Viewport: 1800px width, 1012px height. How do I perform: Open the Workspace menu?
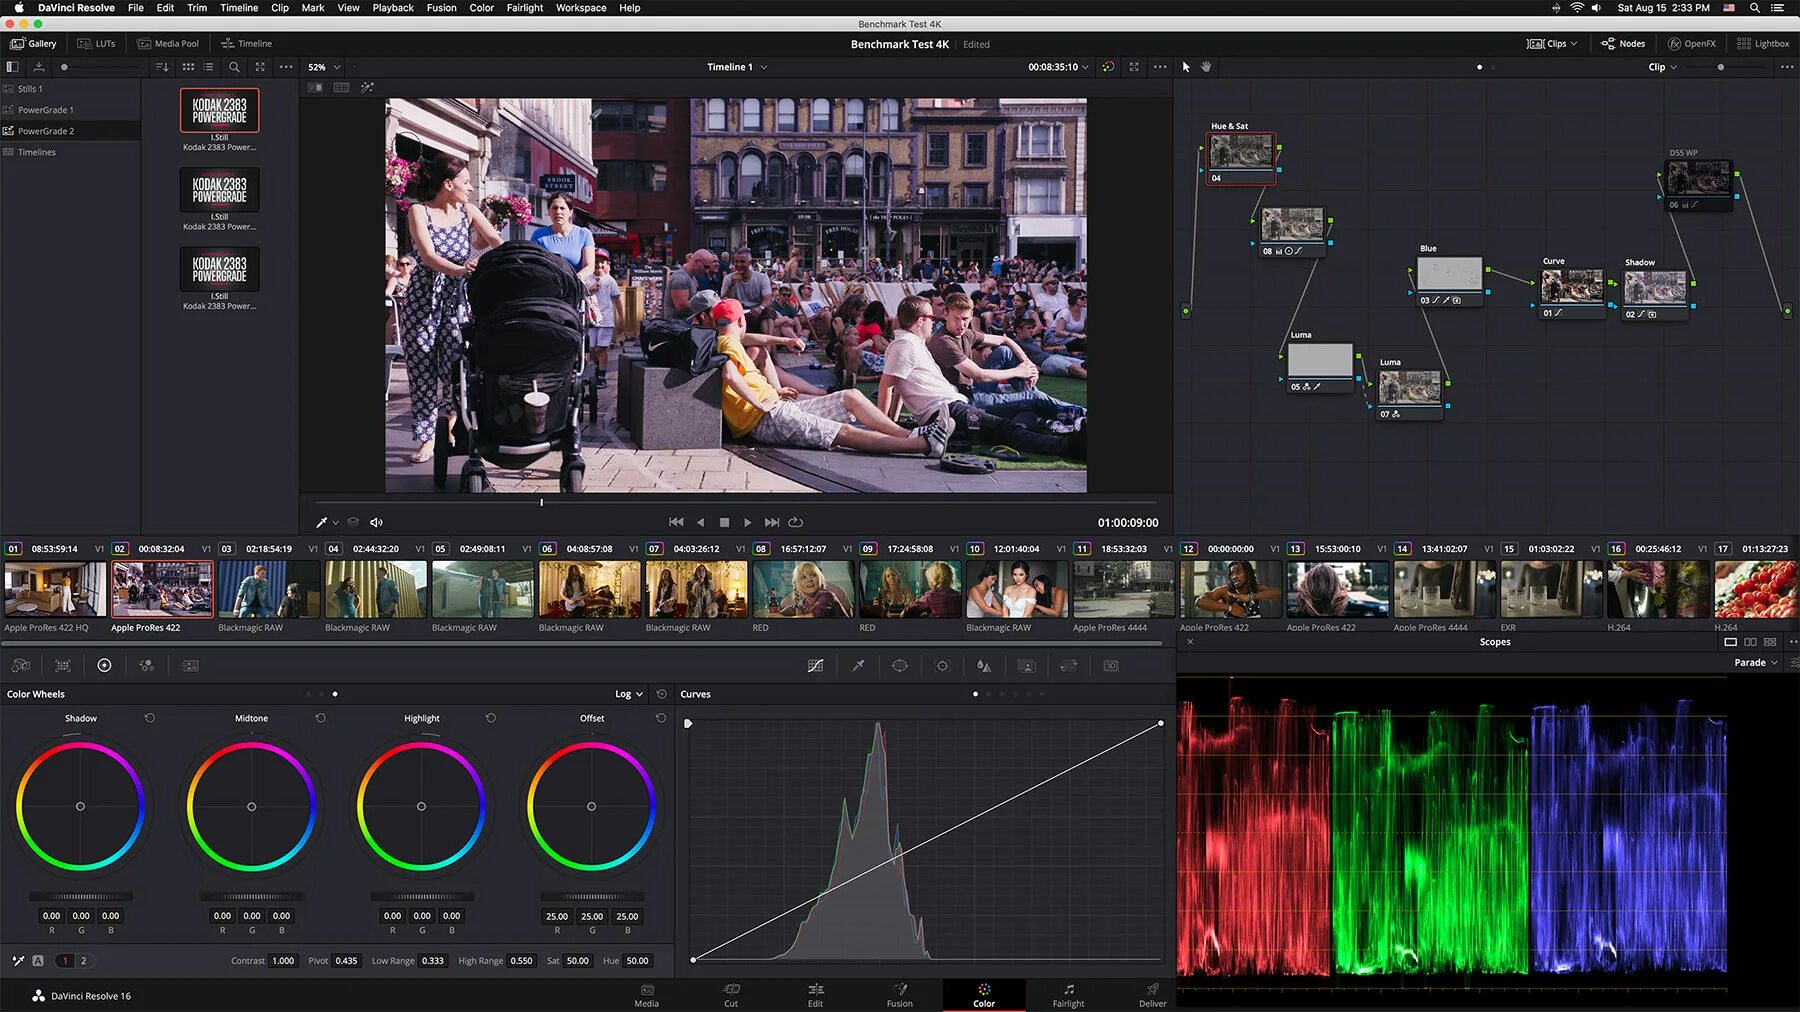pos(581,8)
